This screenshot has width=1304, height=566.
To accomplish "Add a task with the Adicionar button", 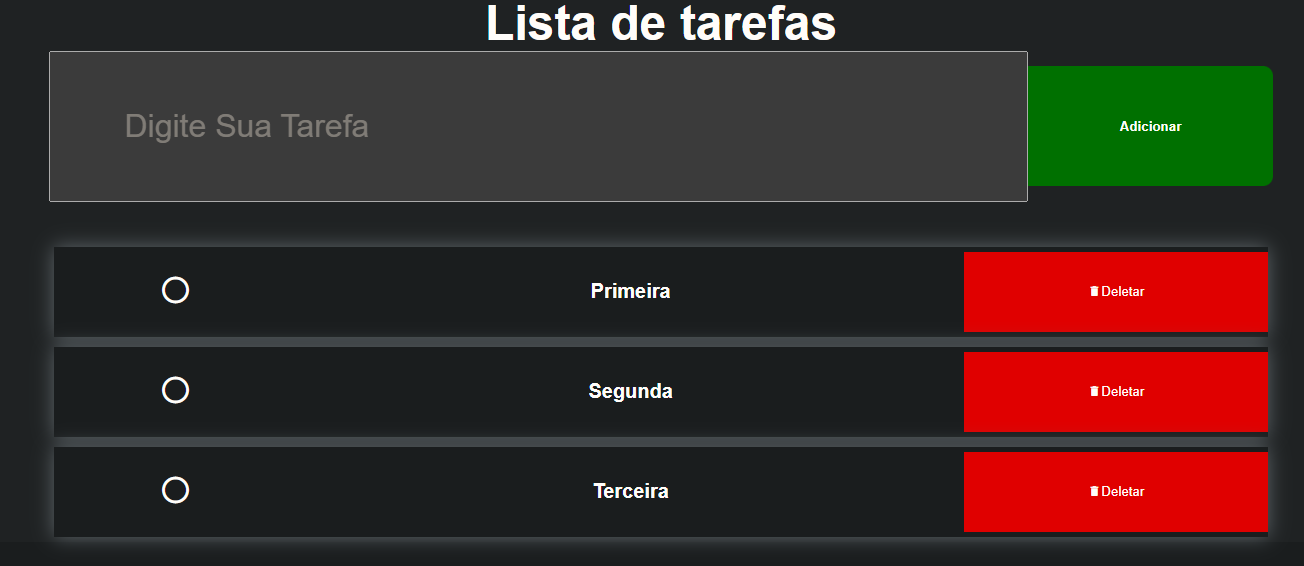I will coord(1150,126).
